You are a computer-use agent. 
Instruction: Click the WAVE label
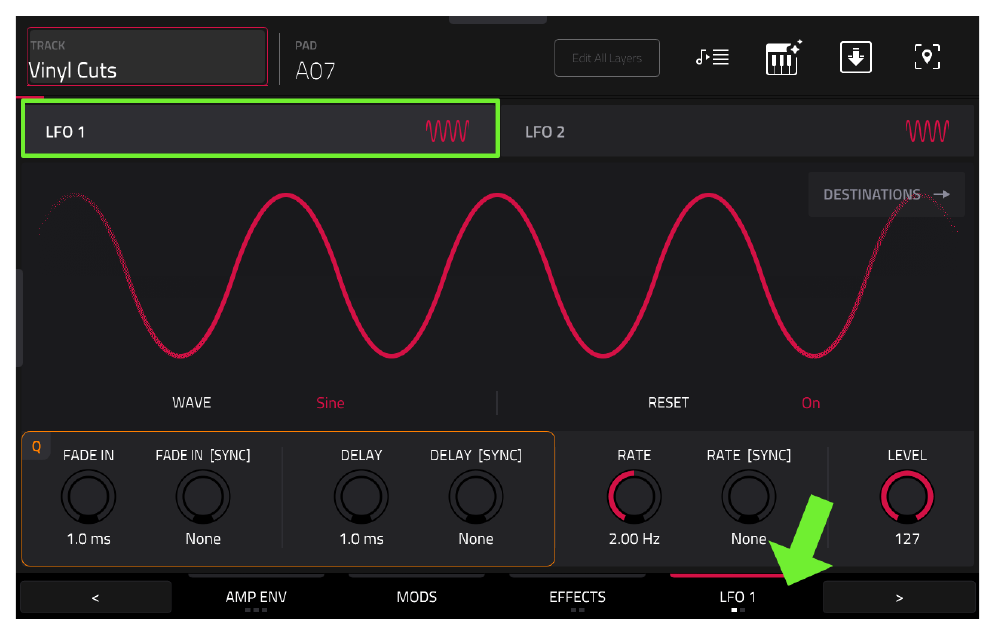click(x=191, y=403)
